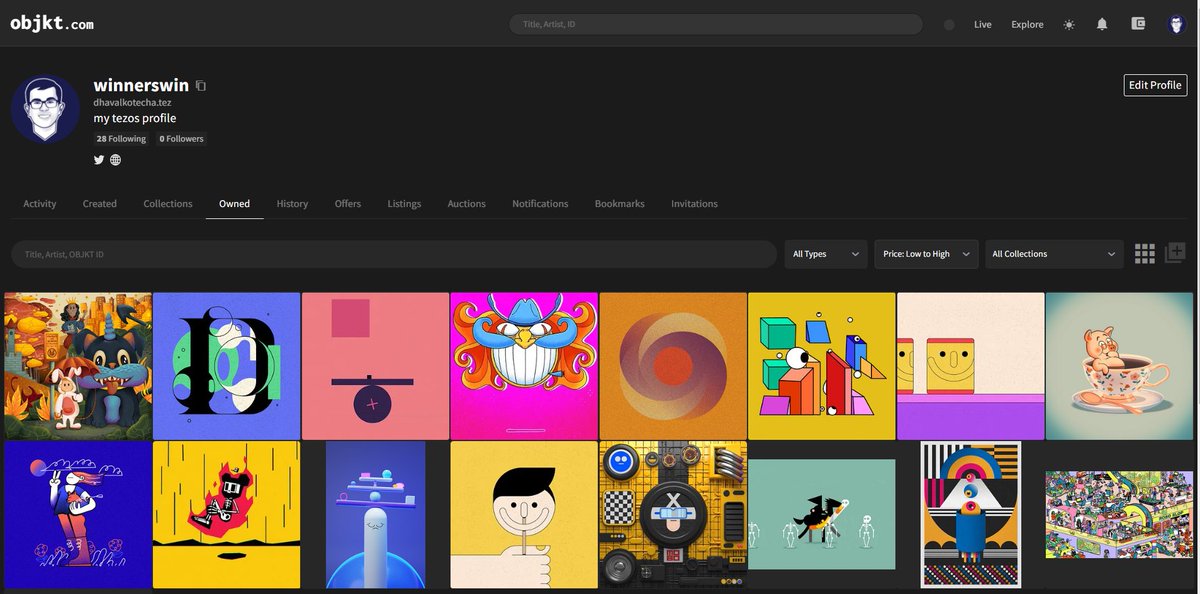Open the profile's Twitter icon link
The height and width of the screenshot is (594, 1200).
(x=99, y=160)
